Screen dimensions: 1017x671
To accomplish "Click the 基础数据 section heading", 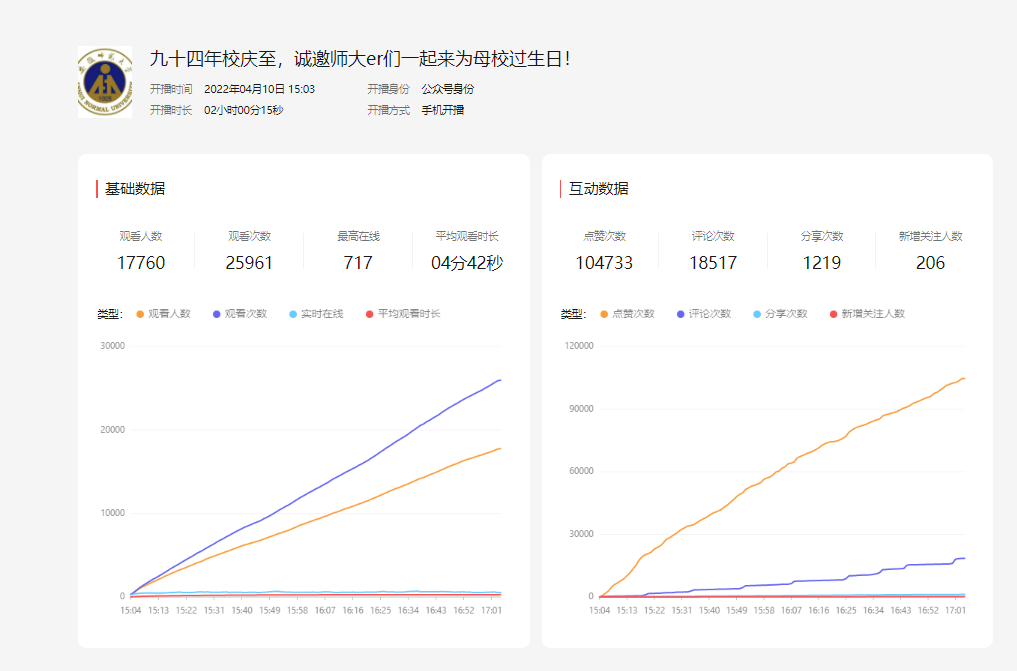I will click(135, 189).
